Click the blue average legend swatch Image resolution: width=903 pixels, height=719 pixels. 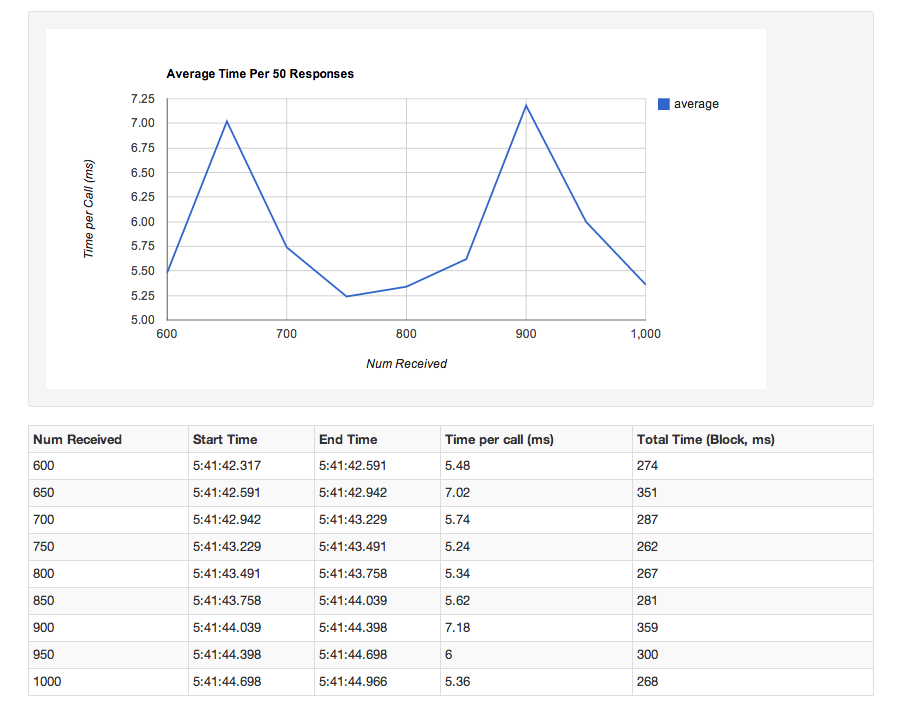(x=663, y=104)
